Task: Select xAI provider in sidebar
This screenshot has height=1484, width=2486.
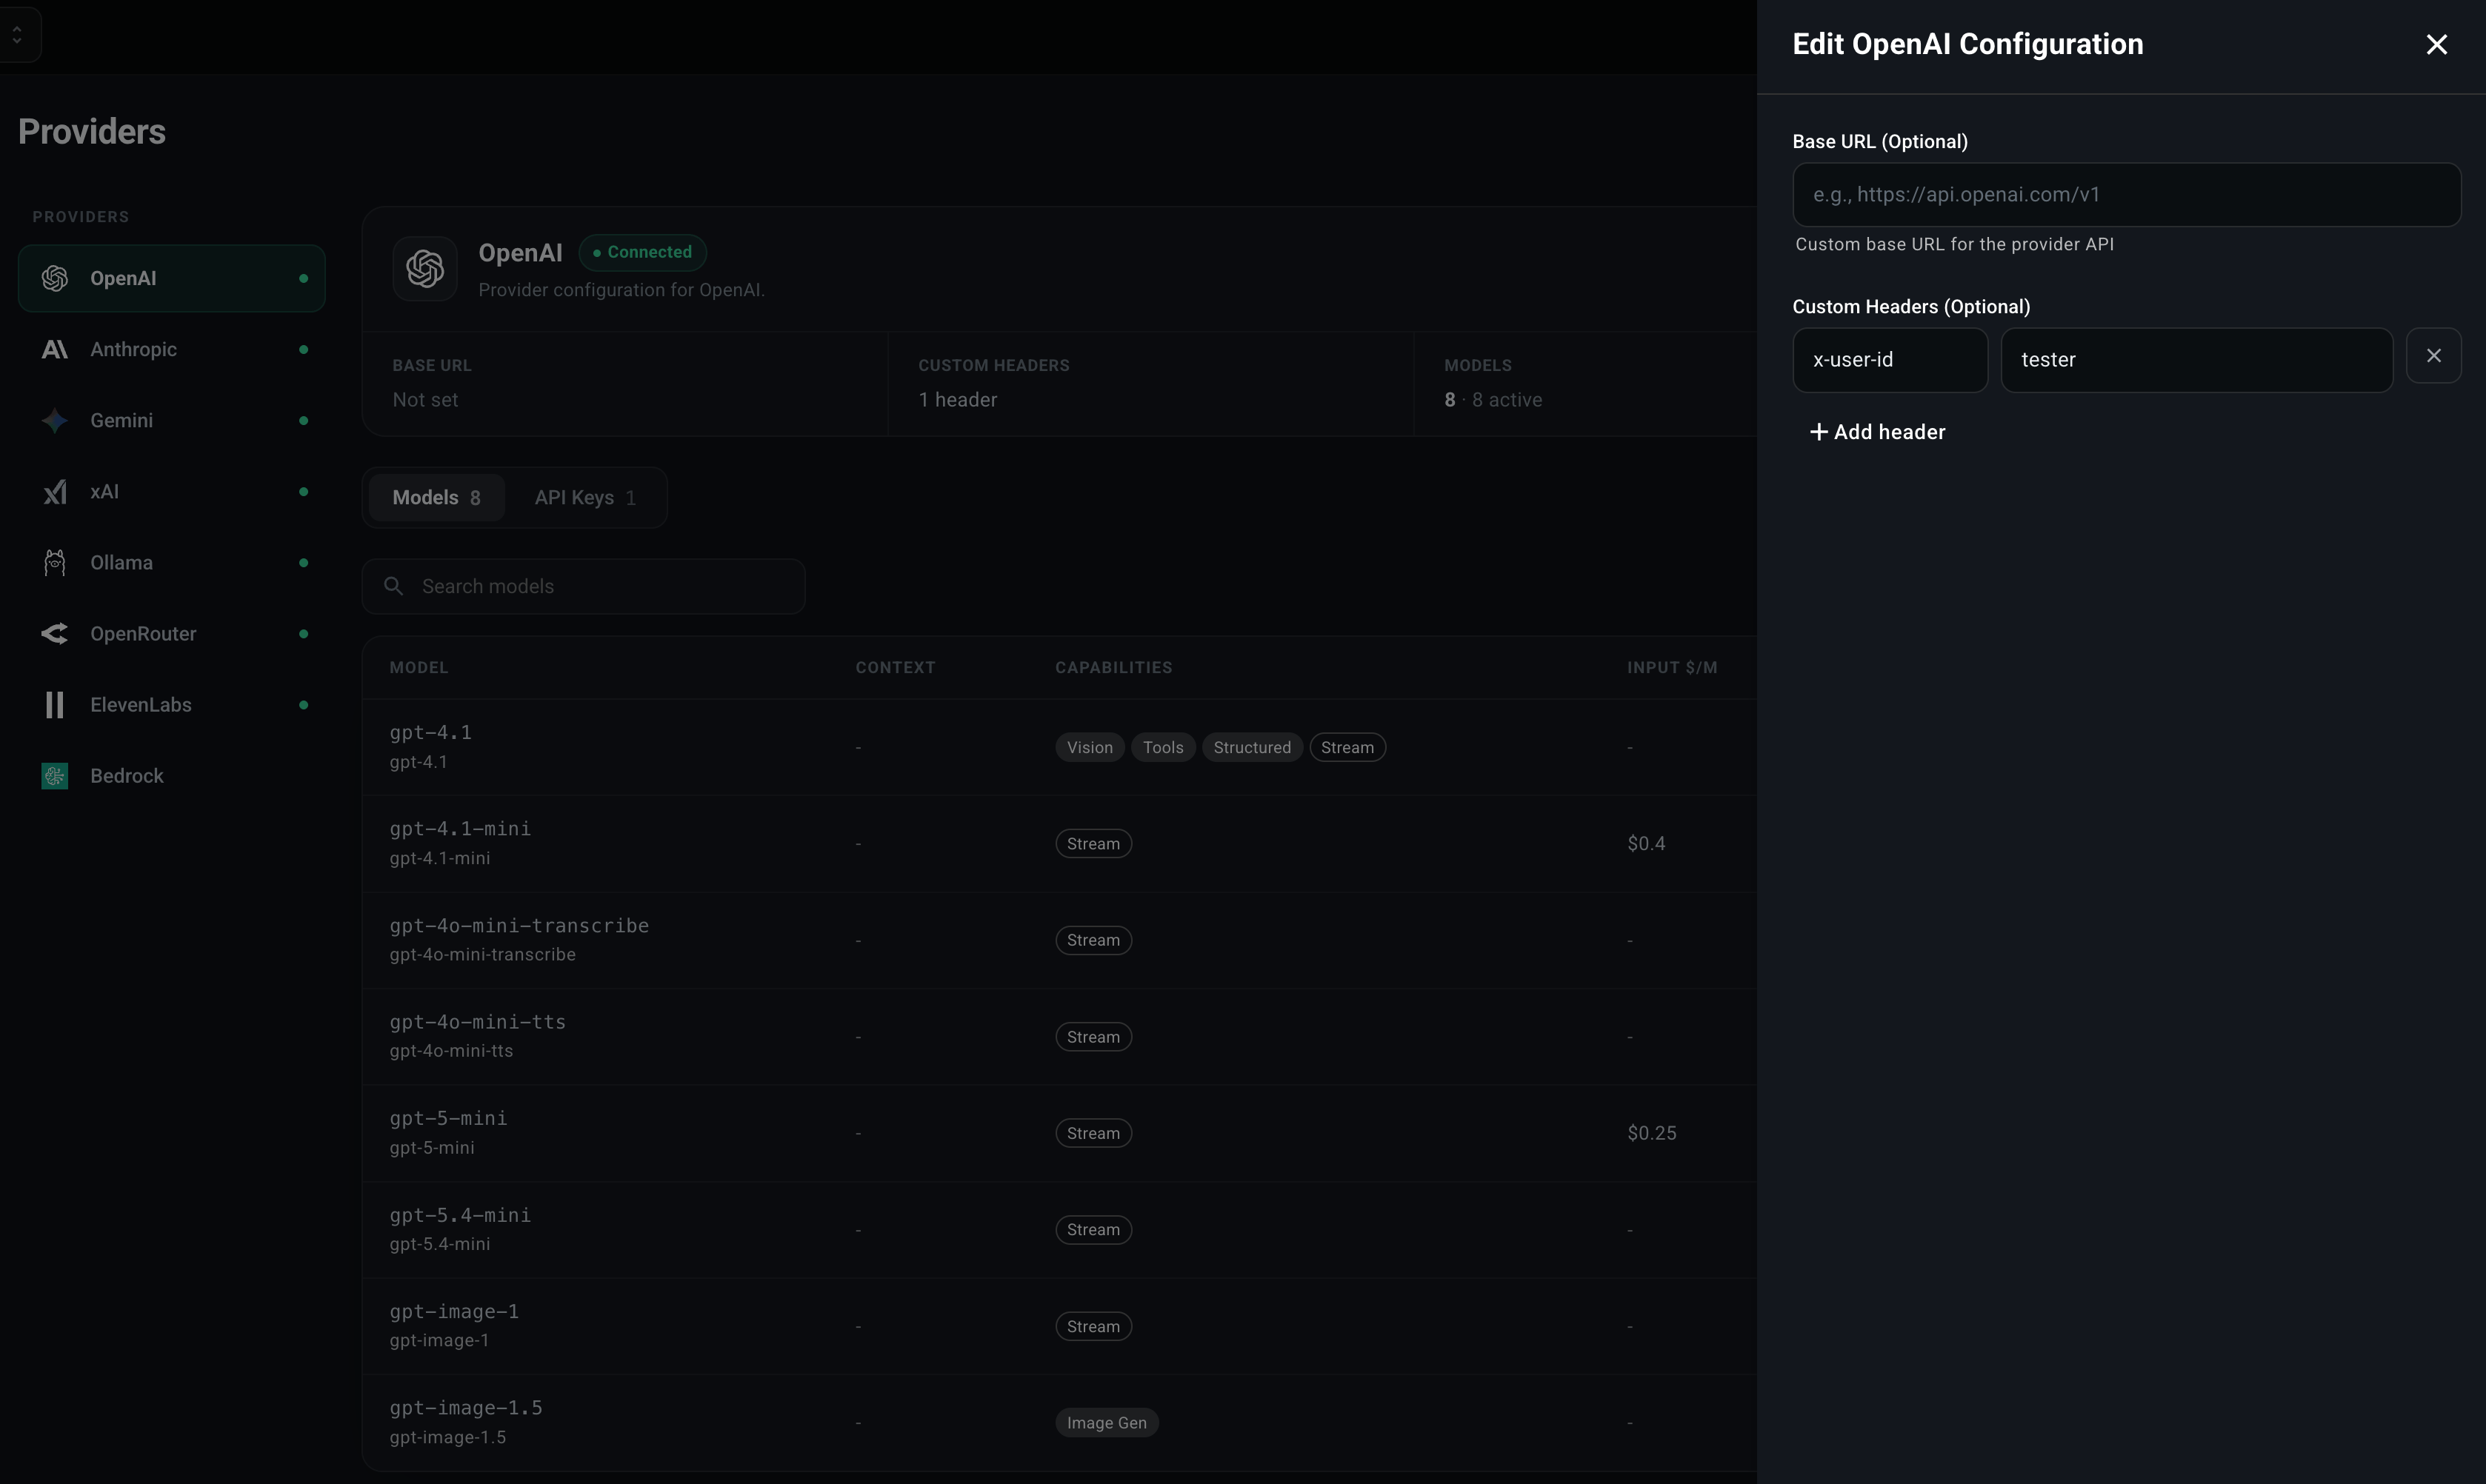Action: 172,491
